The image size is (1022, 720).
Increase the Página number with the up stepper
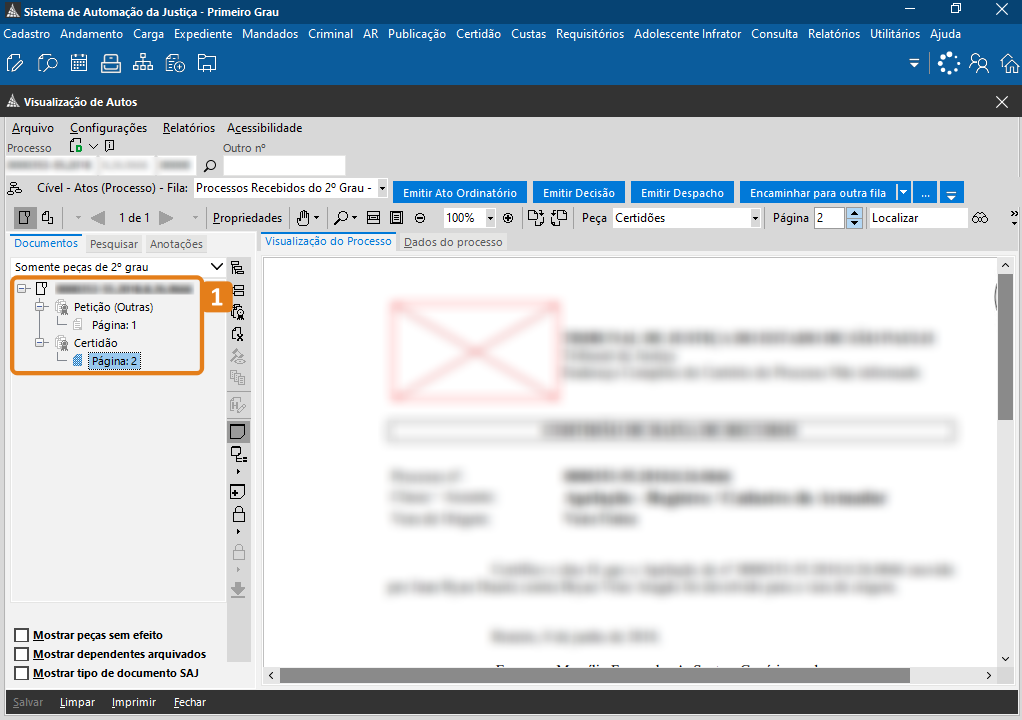tap(854, 213)
